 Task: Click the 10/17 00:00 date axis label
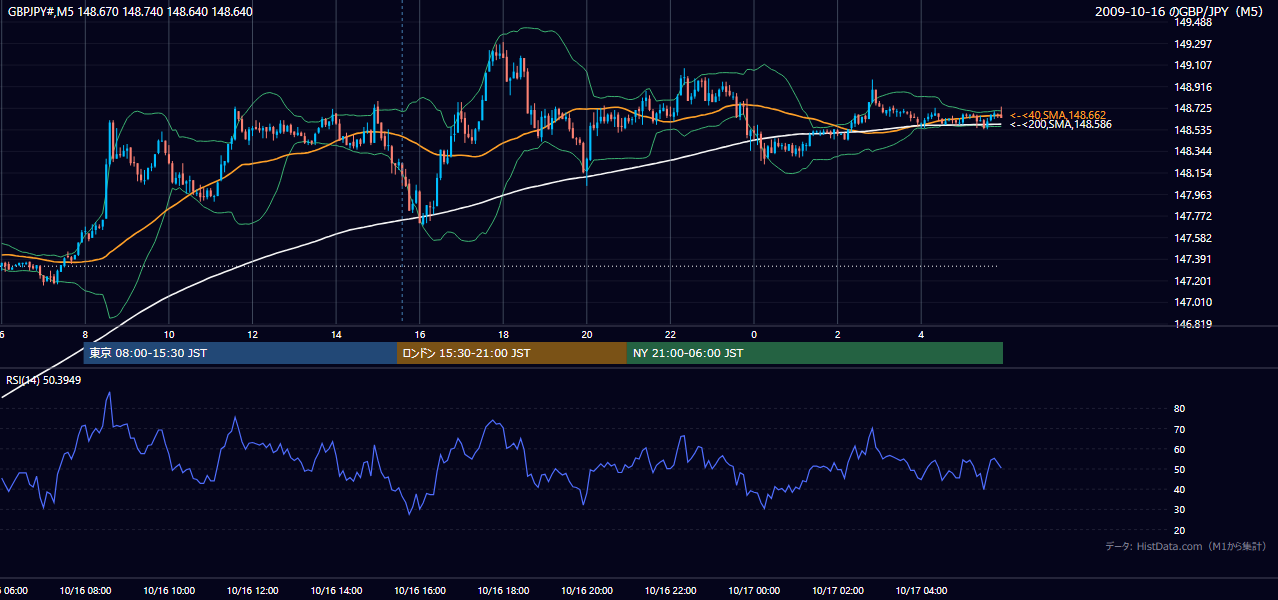point(754,591)
